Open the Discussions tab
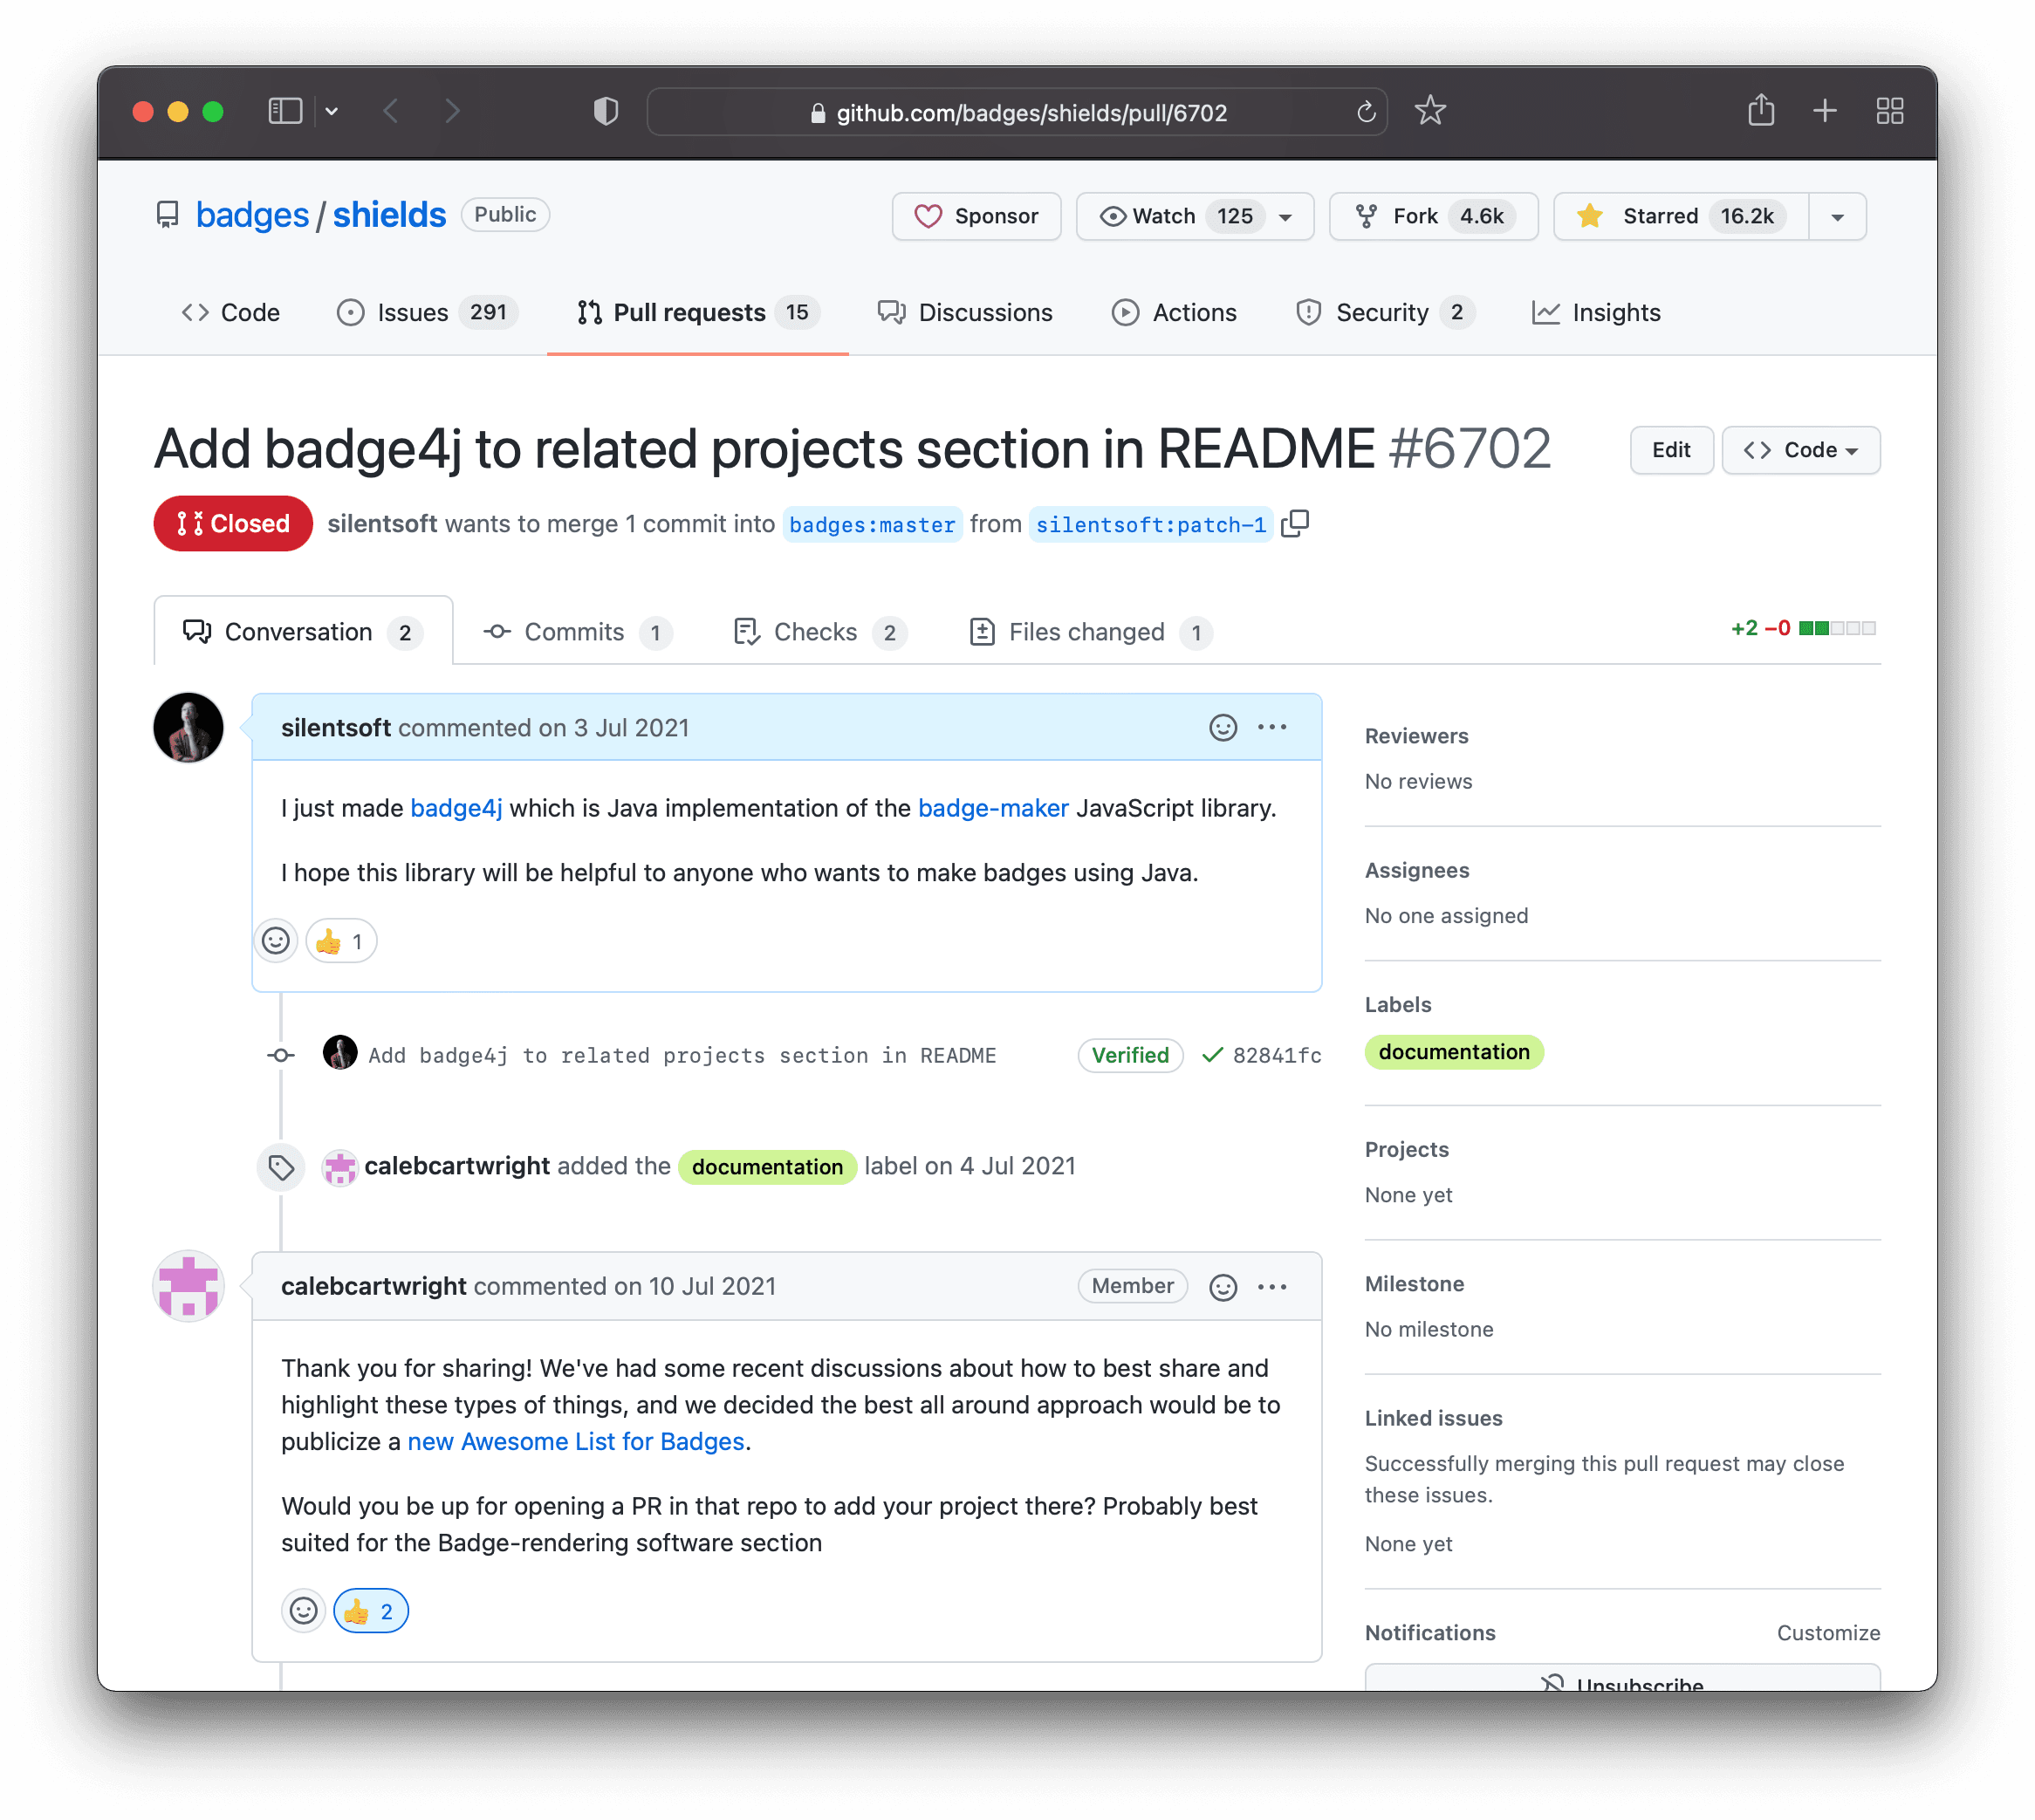This screenshot has width=2035, height=1820. [965, 312]
